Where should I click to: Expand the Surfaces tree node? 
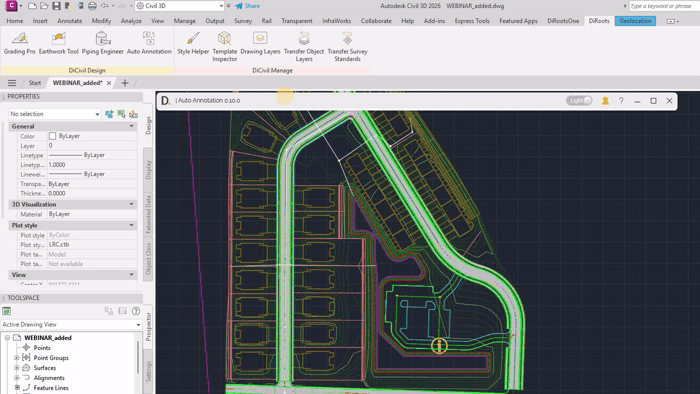click(x=17, y=368)
